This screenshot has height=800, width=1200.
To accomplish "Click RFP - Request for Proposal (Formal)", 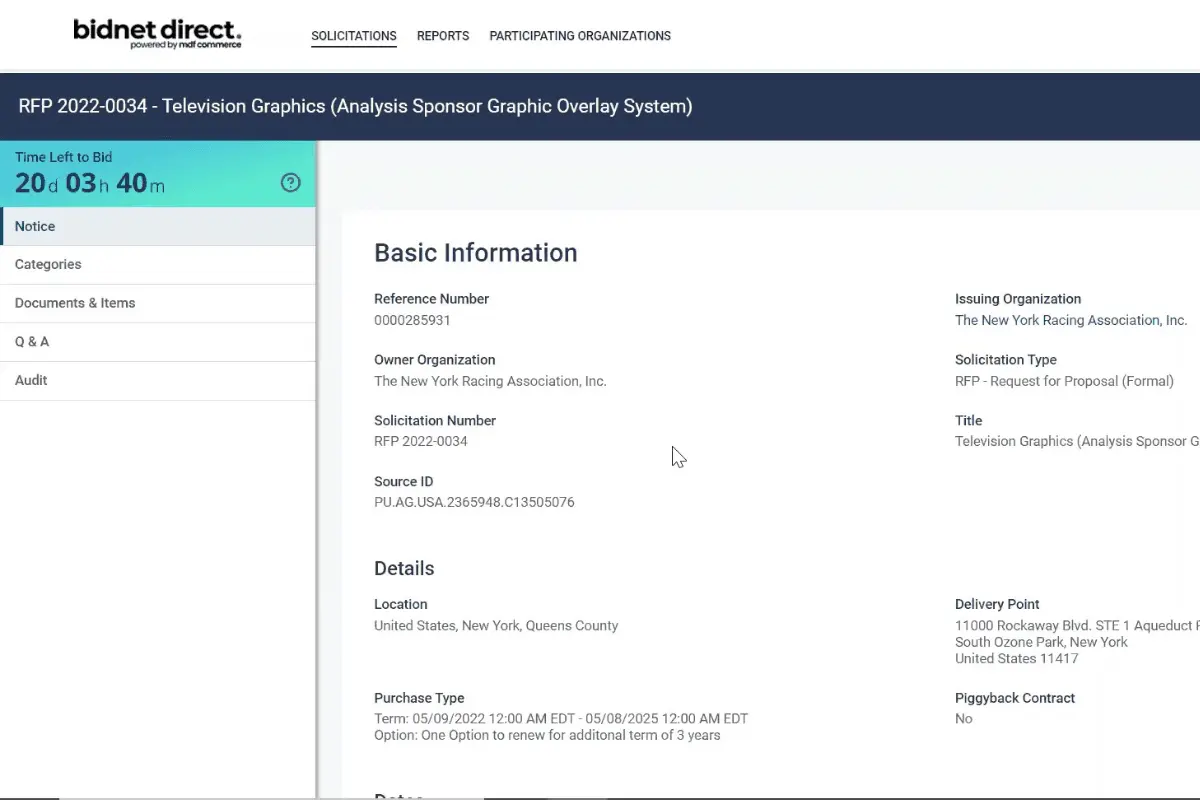I will coord(1064,381).
